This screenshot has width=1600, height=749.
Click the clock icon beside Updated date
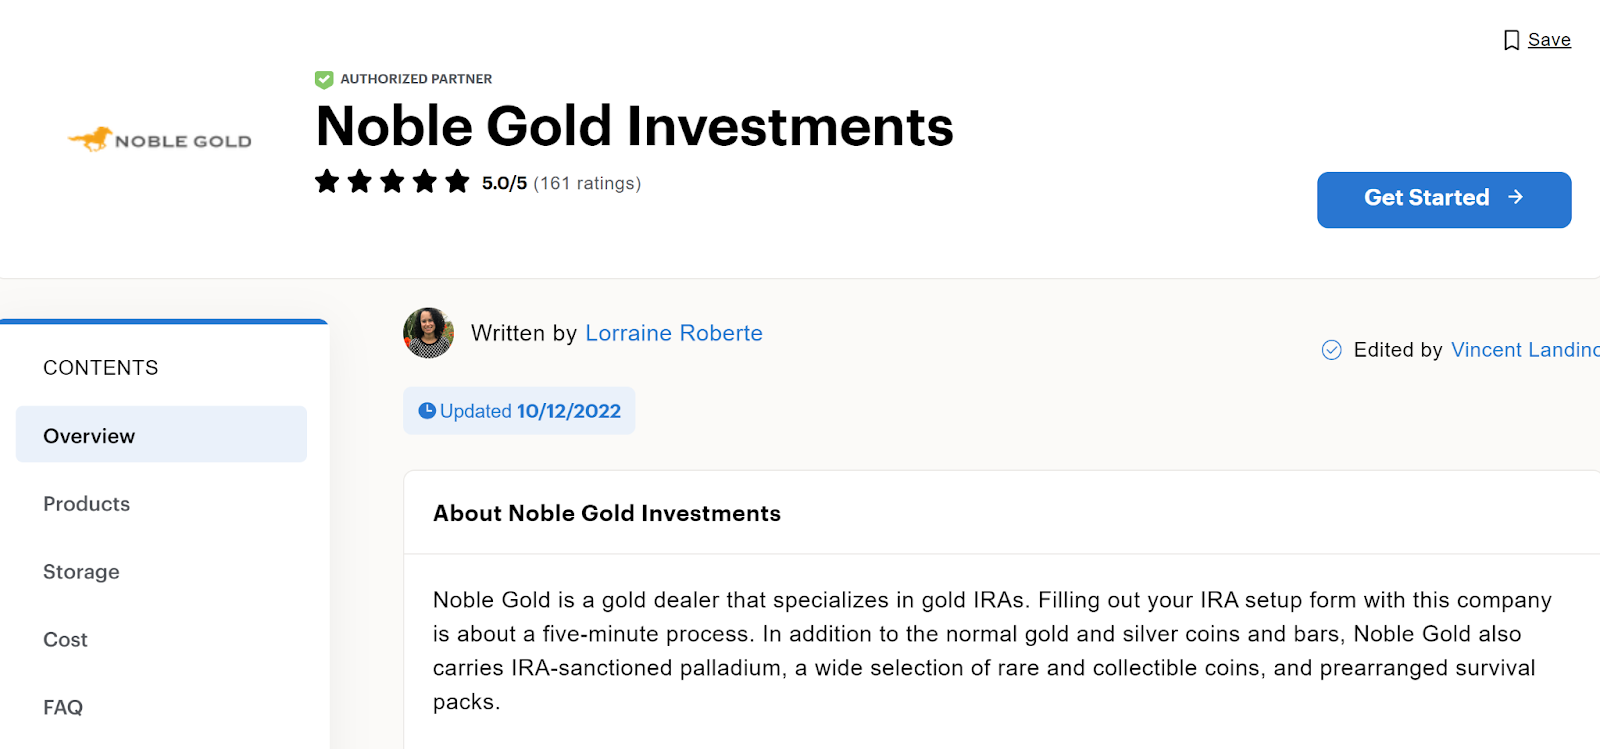click(427, 411)
